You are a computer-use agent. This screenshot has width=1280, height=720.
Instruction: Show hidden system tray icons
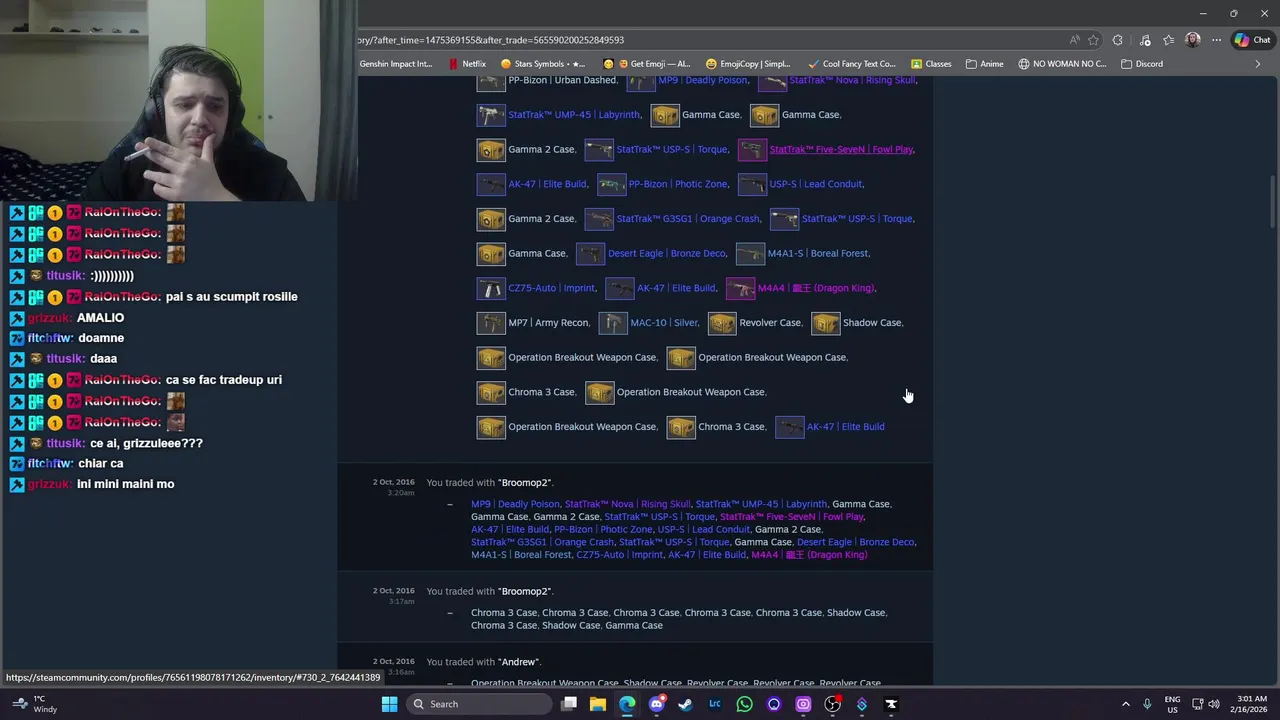1125,704
